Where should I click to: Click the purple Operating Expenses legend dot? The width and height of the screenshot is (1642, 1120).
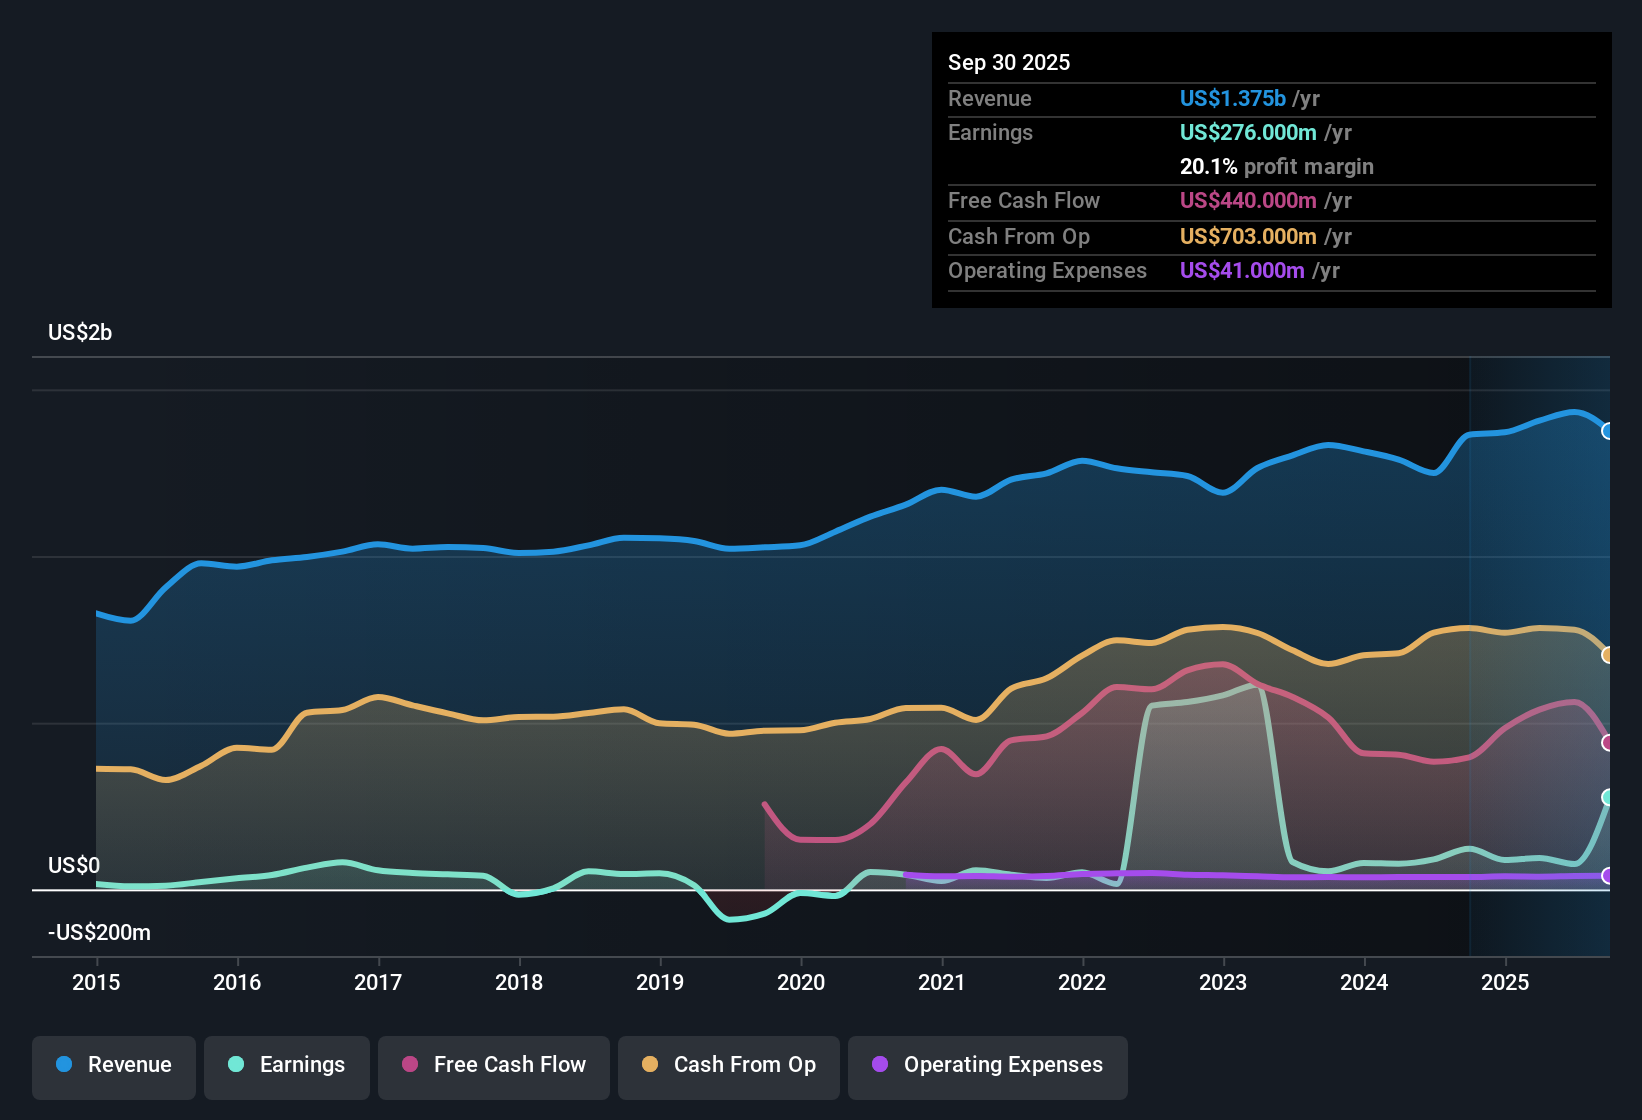coord(880,1065)
